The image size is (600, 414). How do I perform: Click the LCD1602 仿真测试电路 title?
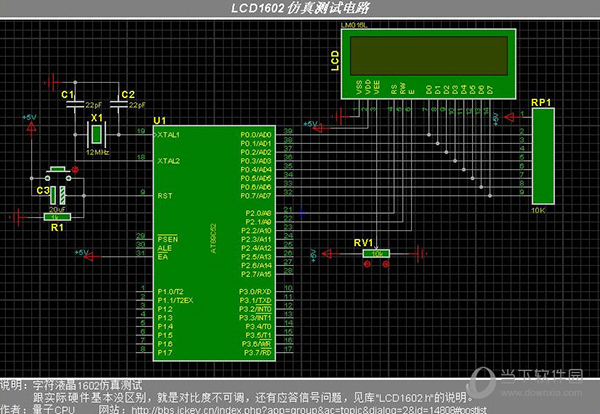point(300,8)
